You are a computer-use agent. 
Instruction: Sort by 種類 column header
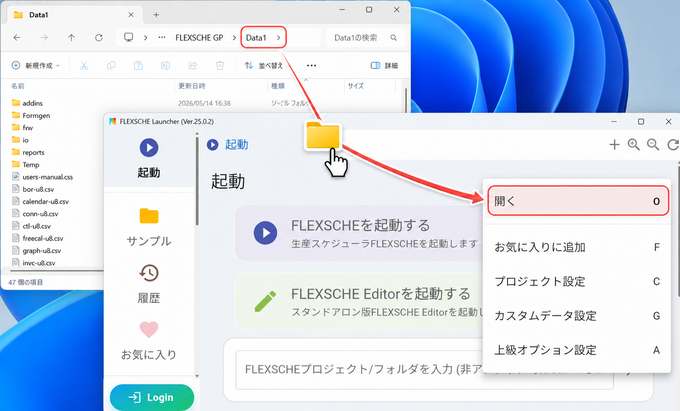point(278,86)
